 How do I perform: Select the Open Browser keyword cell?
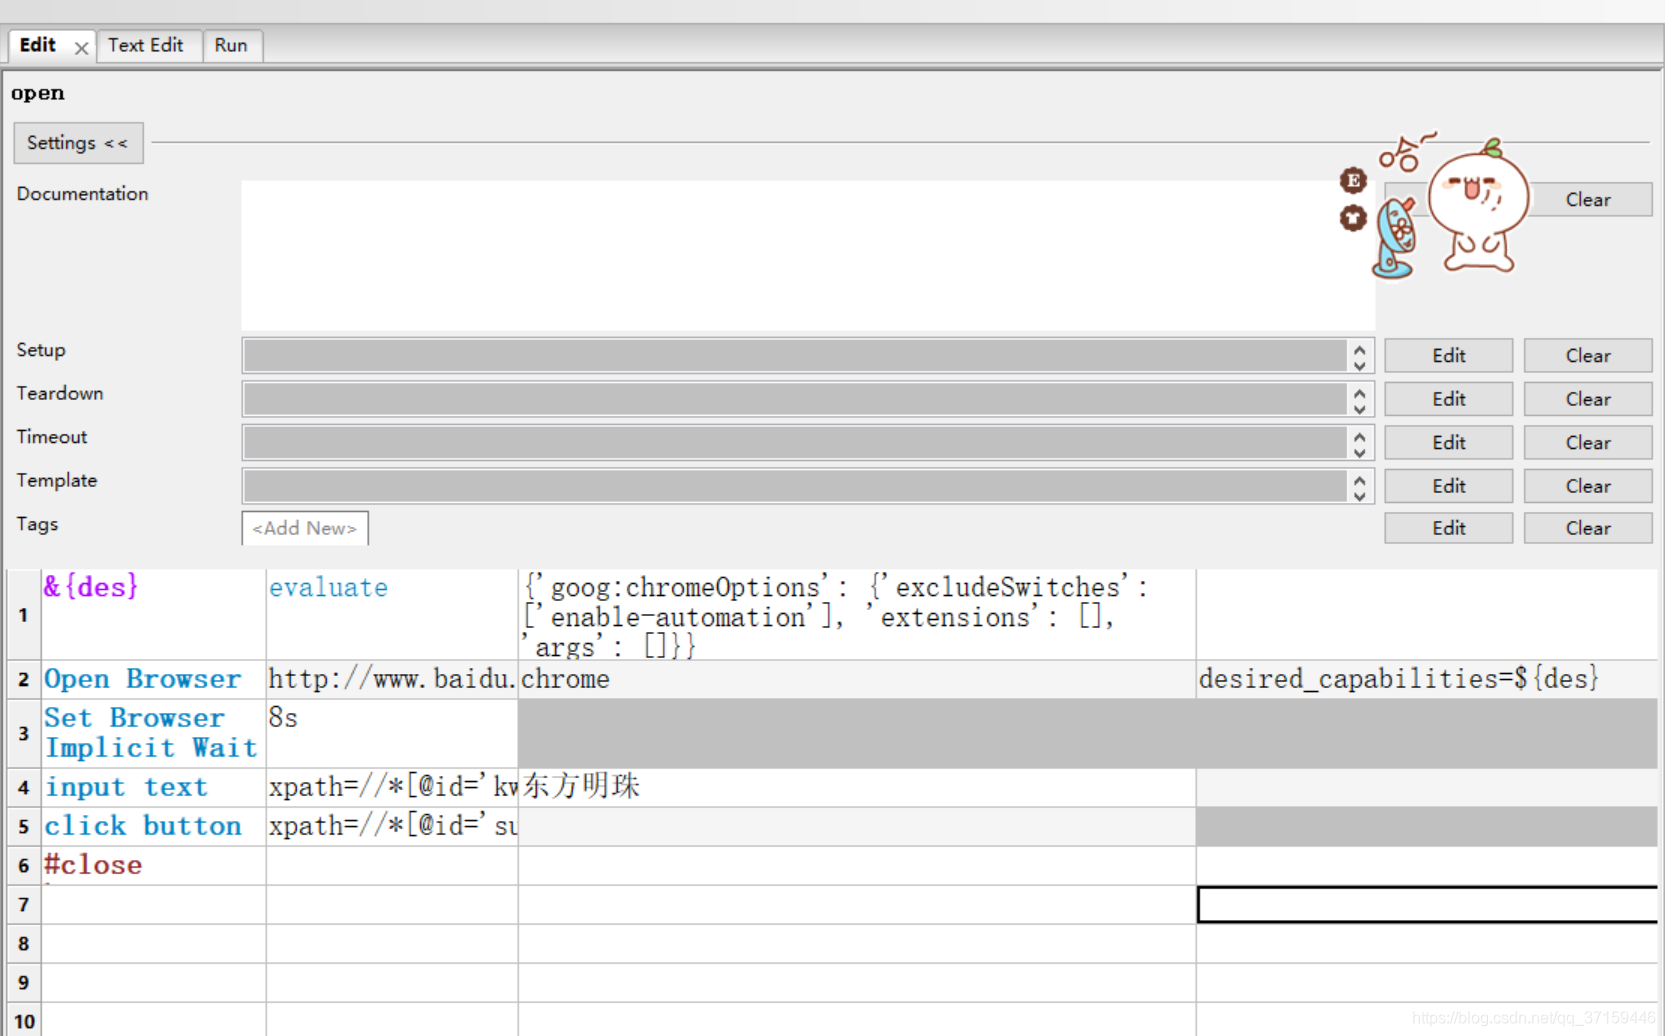(143, 679)
